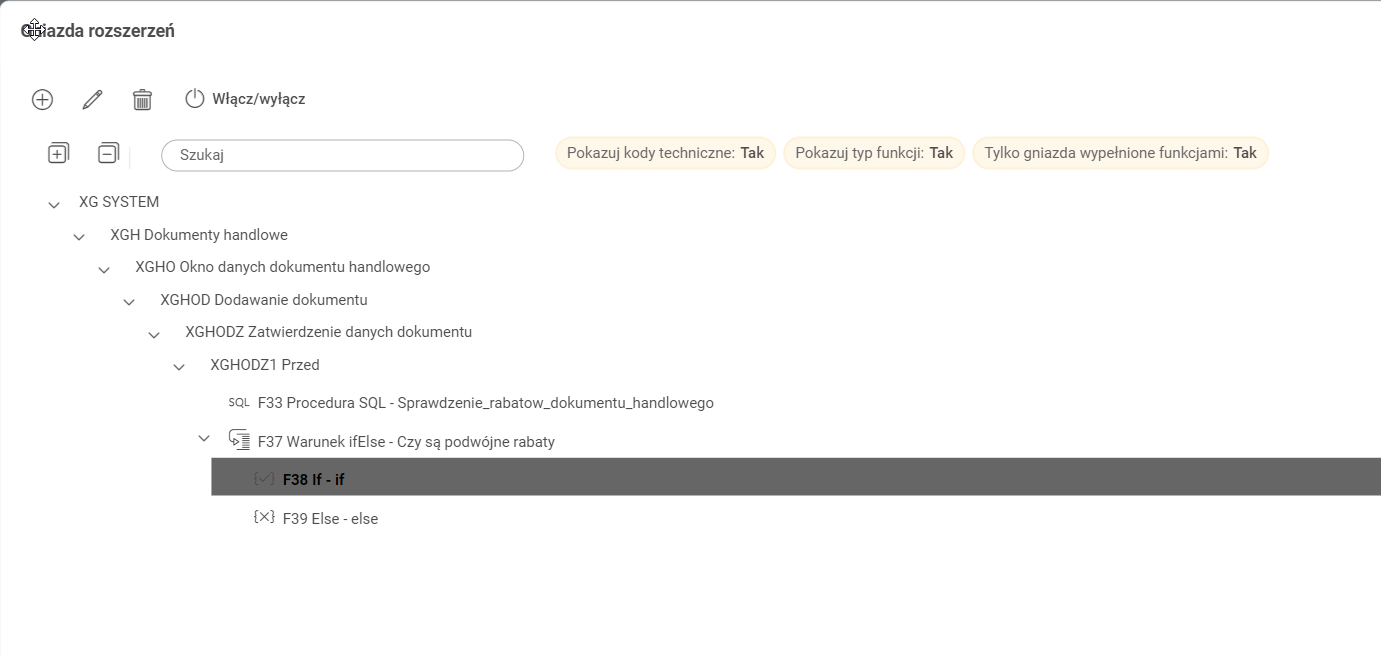The width and height of the screenshot is (1381, 656).
Task: Toggle Pokazuj kody techniczne filter
Action: coord(665,153)
